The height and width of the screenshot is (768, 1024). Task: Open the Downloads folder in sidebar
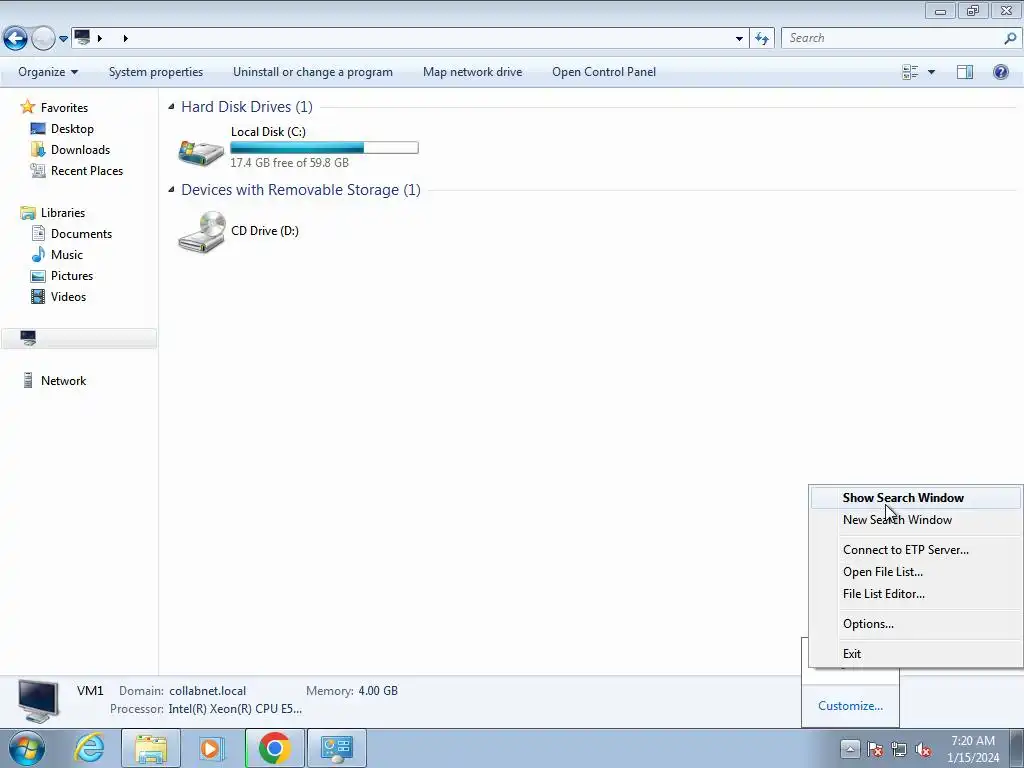coord(80,150)
